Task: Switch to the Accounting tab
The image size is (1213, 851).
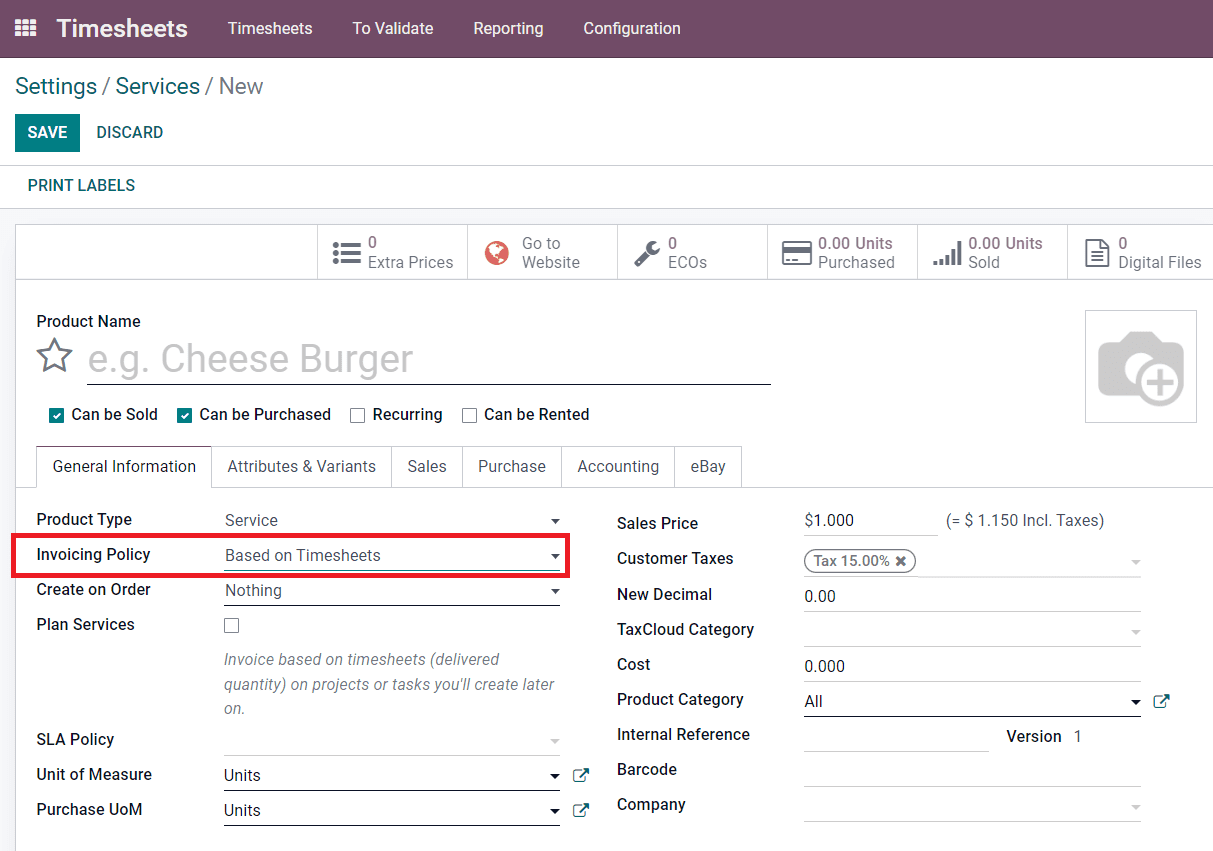Action: [617, 466]
